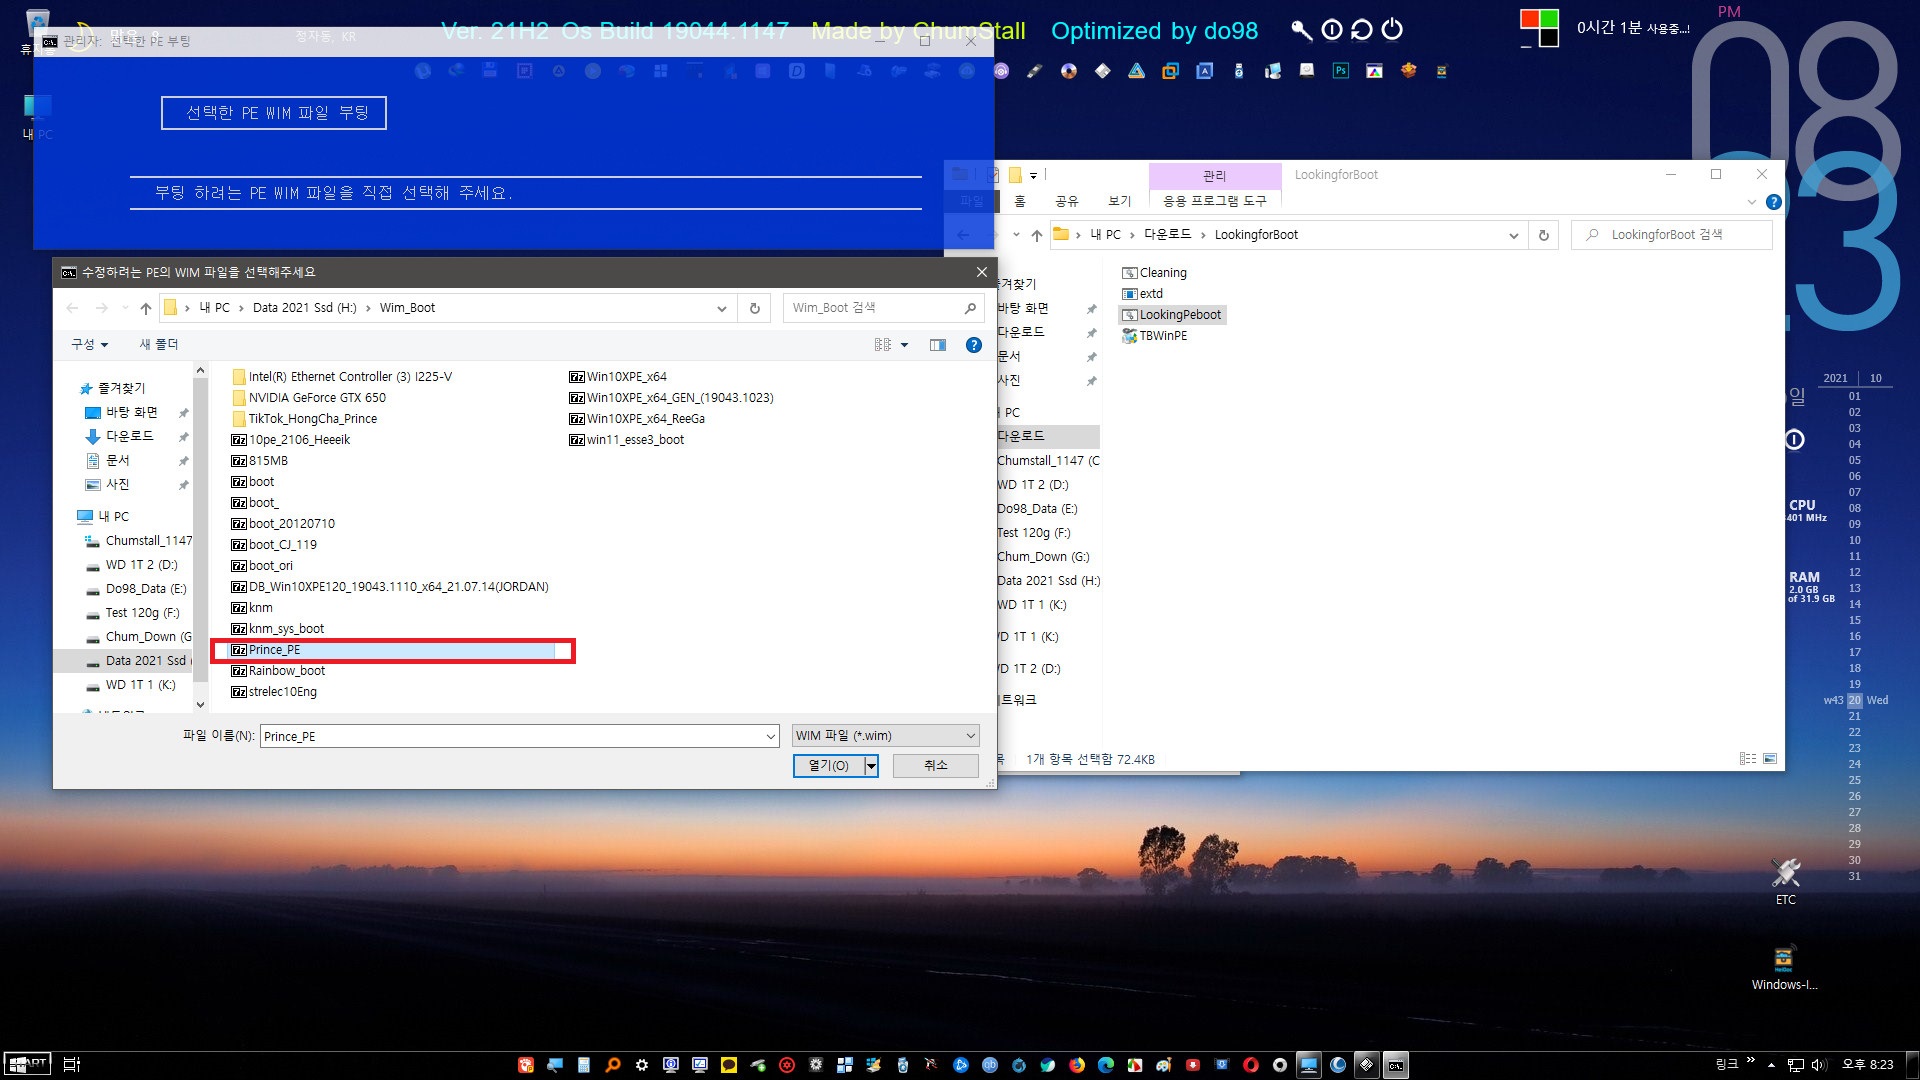Click the orange magnifier search icon on the taskbar
Screen dimensions: 1920x1080
(x=613, y=1065)
